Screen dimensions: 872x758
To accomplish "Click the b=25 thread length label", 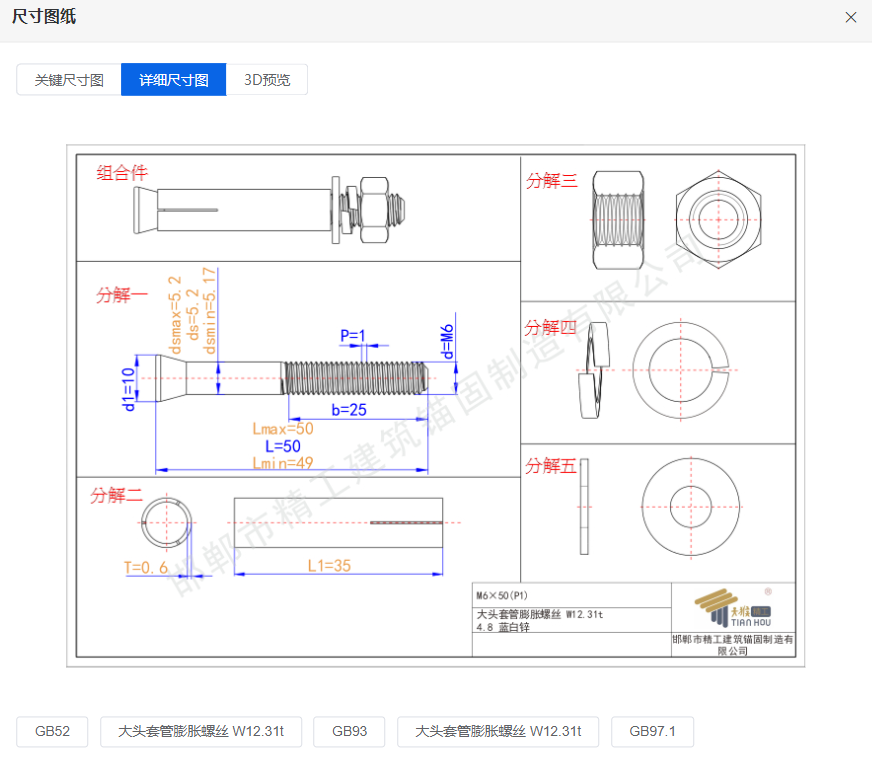I will coord(350,410).
